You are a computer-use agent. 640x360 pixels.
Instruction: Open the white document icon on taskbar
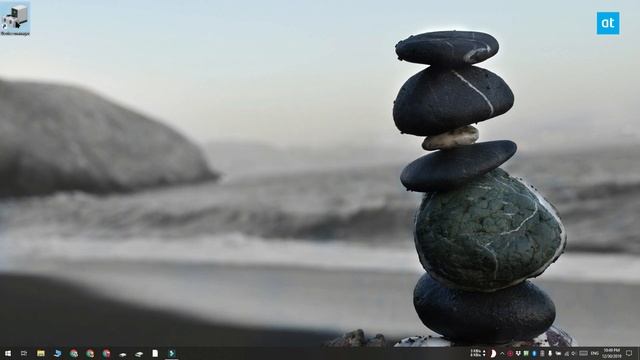[x=155, y=353]
